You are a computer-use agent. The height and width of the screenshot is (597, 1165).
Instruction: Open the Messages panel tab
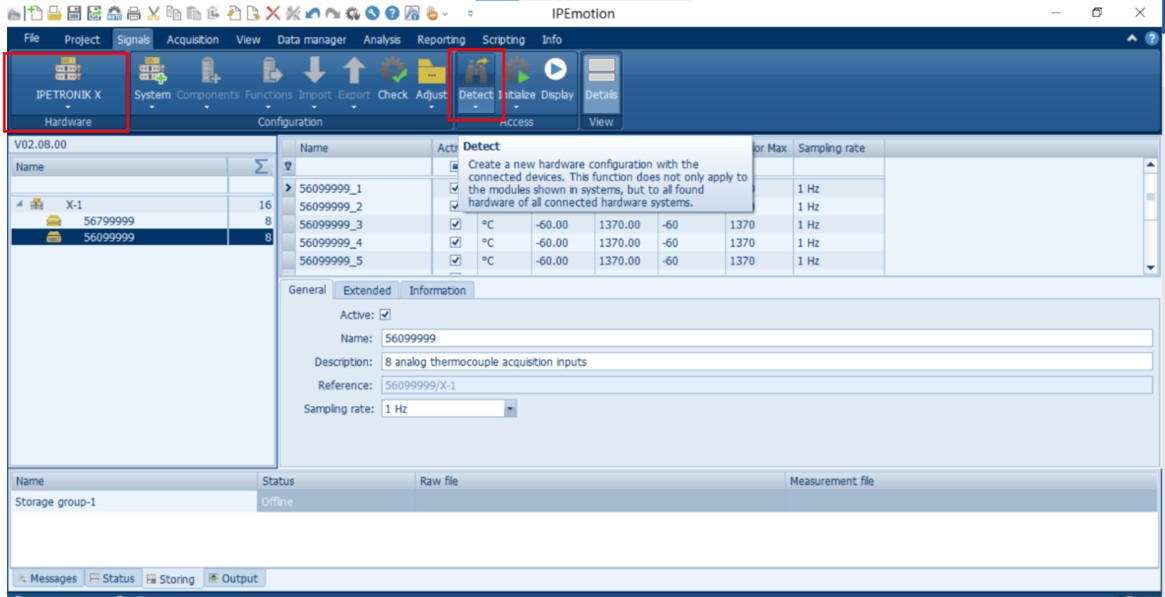pyautogui.click(x=46, y=579)
